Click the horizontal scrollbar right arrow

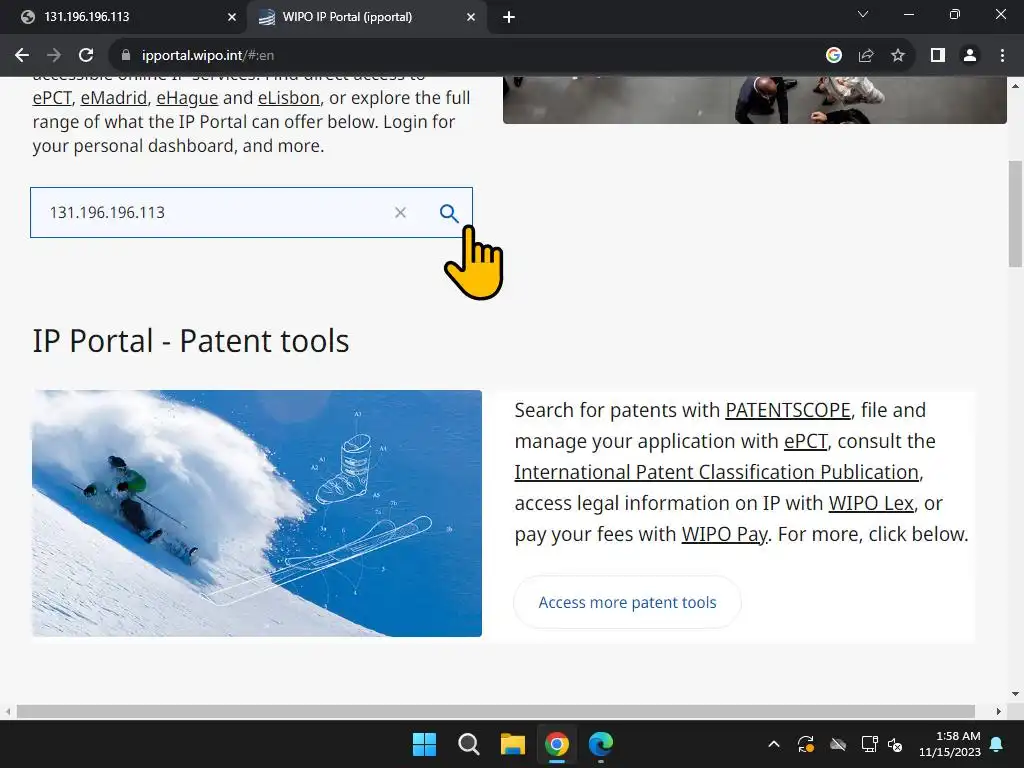pos(999,711)
